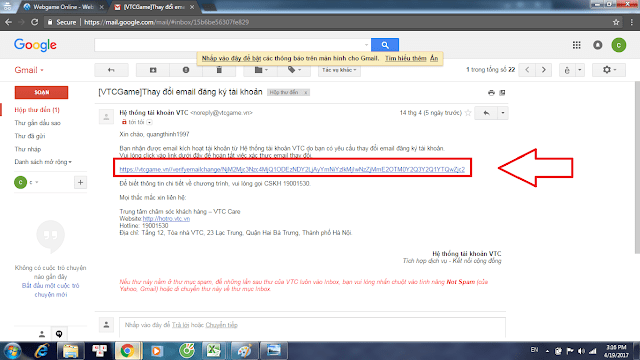The width and height of the screenshot is (640, 360).
Task: Click 'Tìm hiểu thêm' in notification bar
Action: [x=406, y=58]
